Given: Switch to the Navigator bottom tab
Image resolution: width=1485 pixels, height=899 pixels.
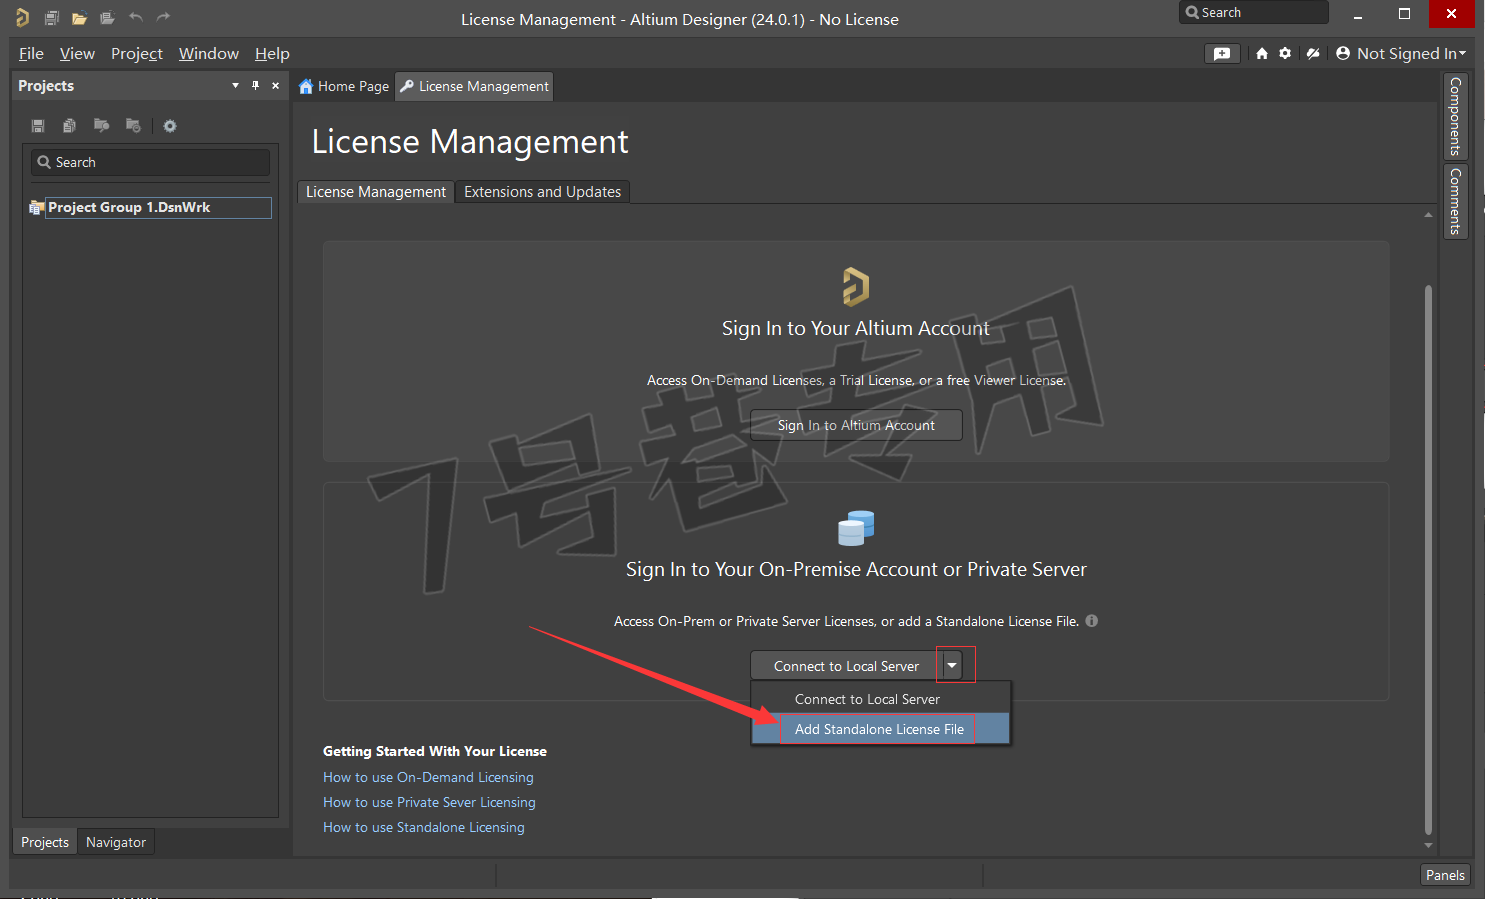Looking at the screenshot, I should click(116, 842).
